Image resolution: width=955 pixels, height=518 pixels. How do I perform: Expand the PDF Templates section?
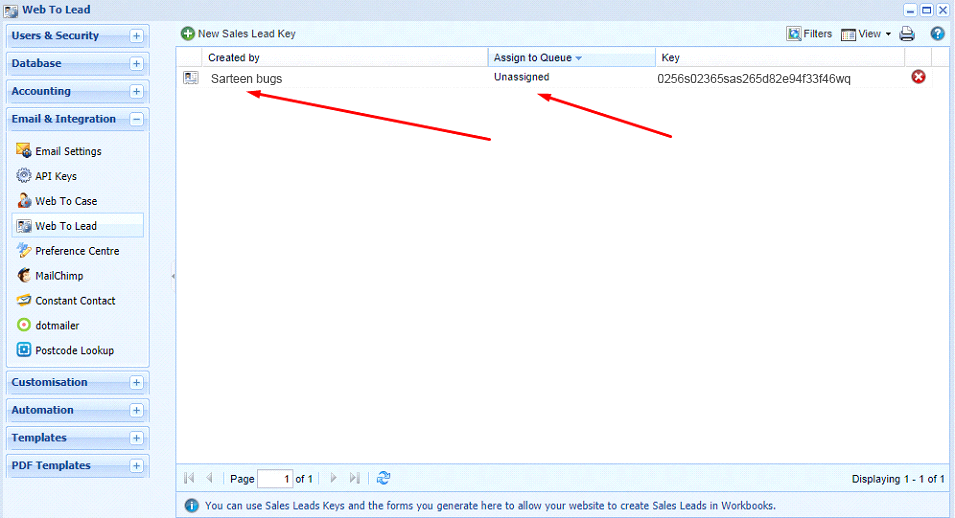pos(136,466)
